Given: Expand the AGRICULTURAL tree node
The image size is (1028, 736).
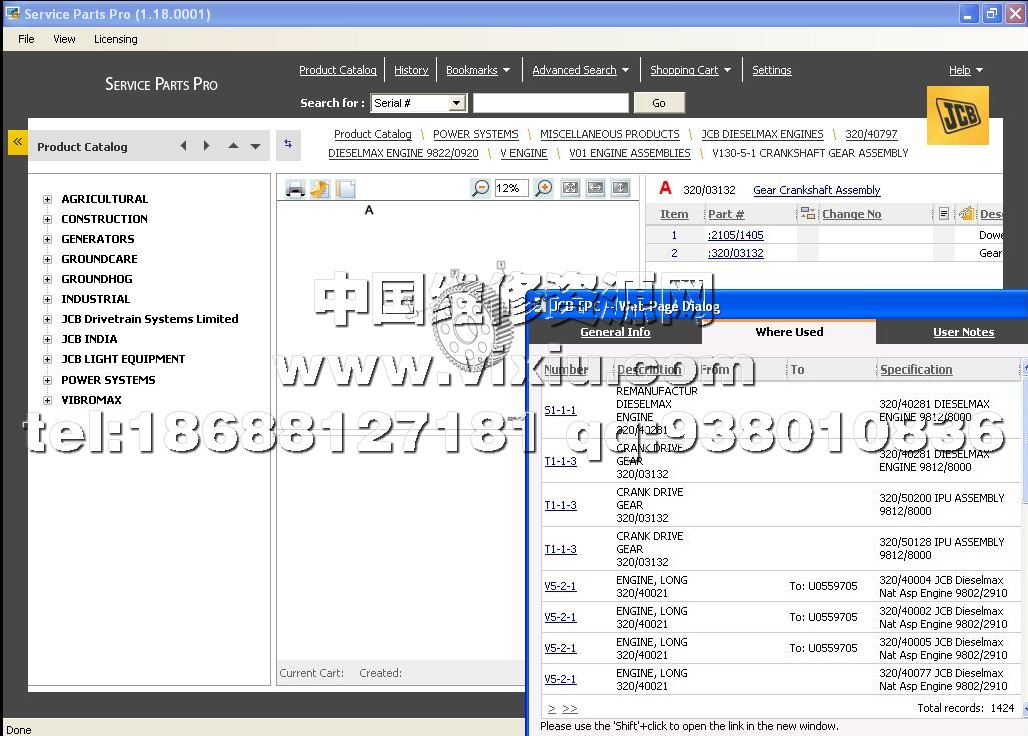Looking at the screenshot, I should (x=47, y=199).
